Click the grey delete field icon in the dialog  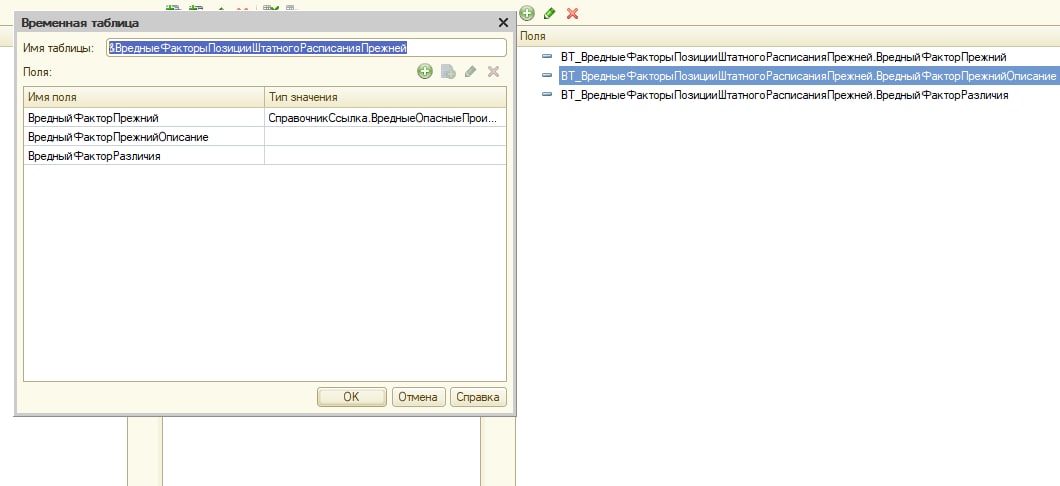(493, 72)
